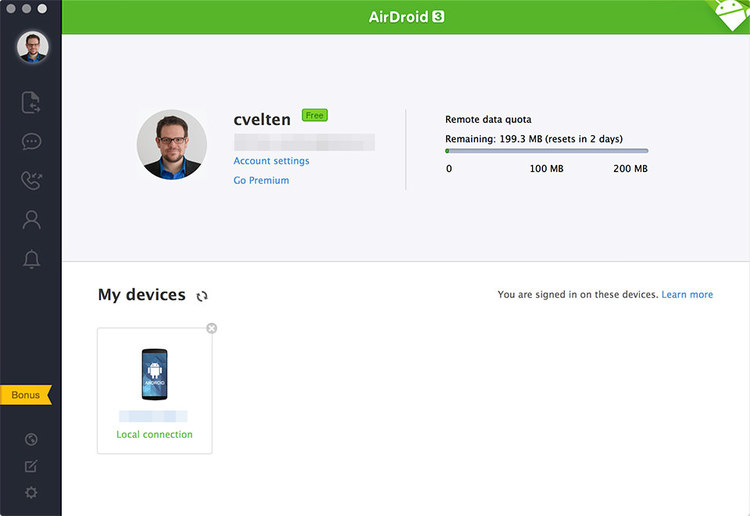The width and height of the screenshot is (750, 516).
Task: Click the Local connection status text
Action: (154, 435)
